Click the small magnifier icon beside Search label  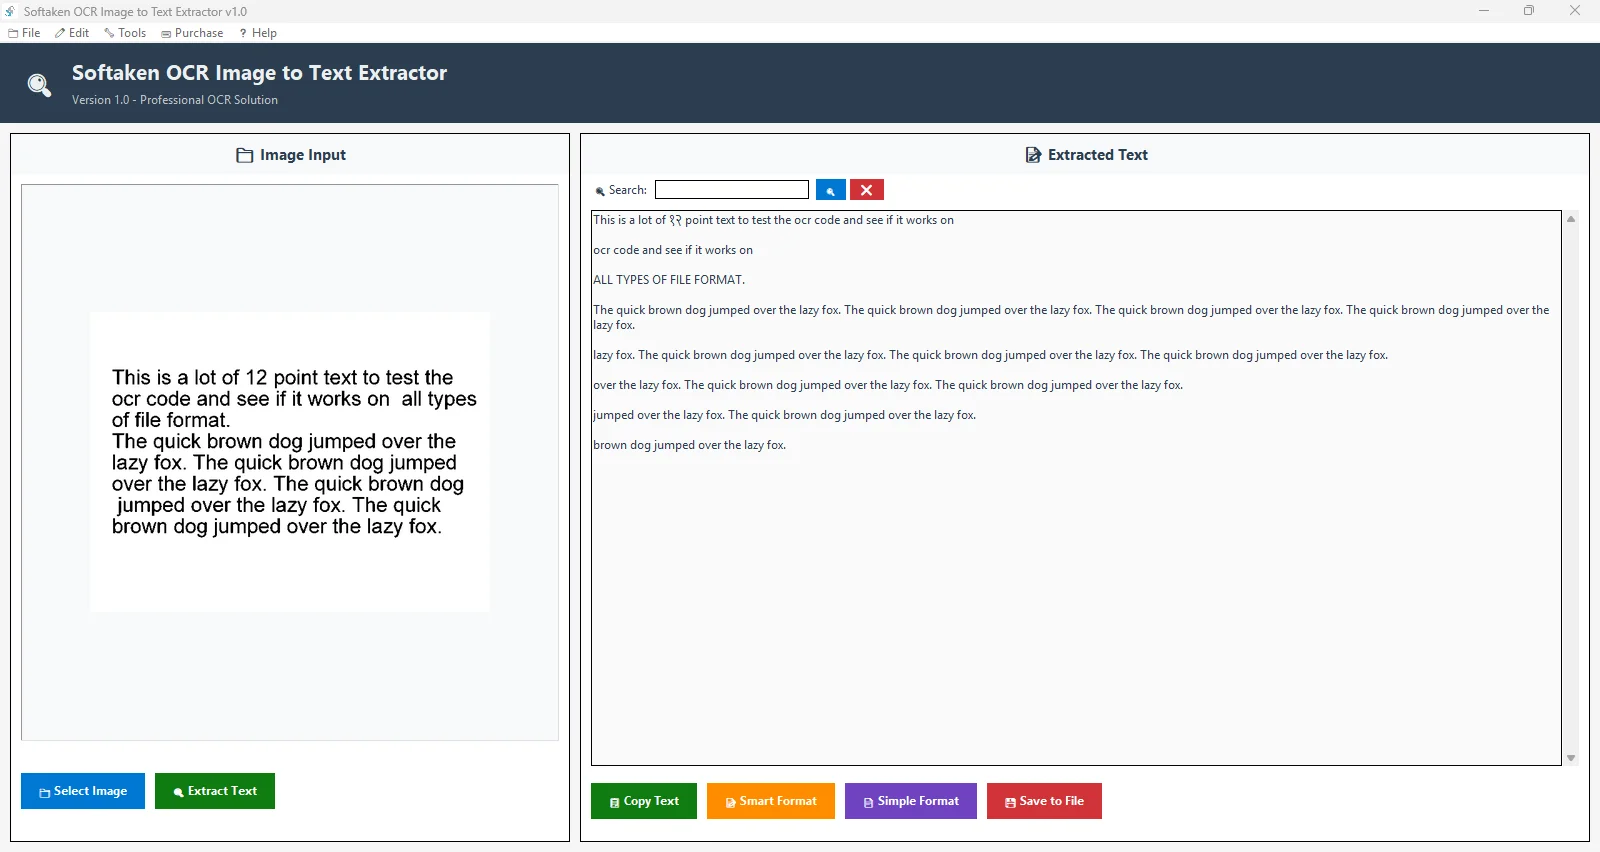[x=600, y=191]
